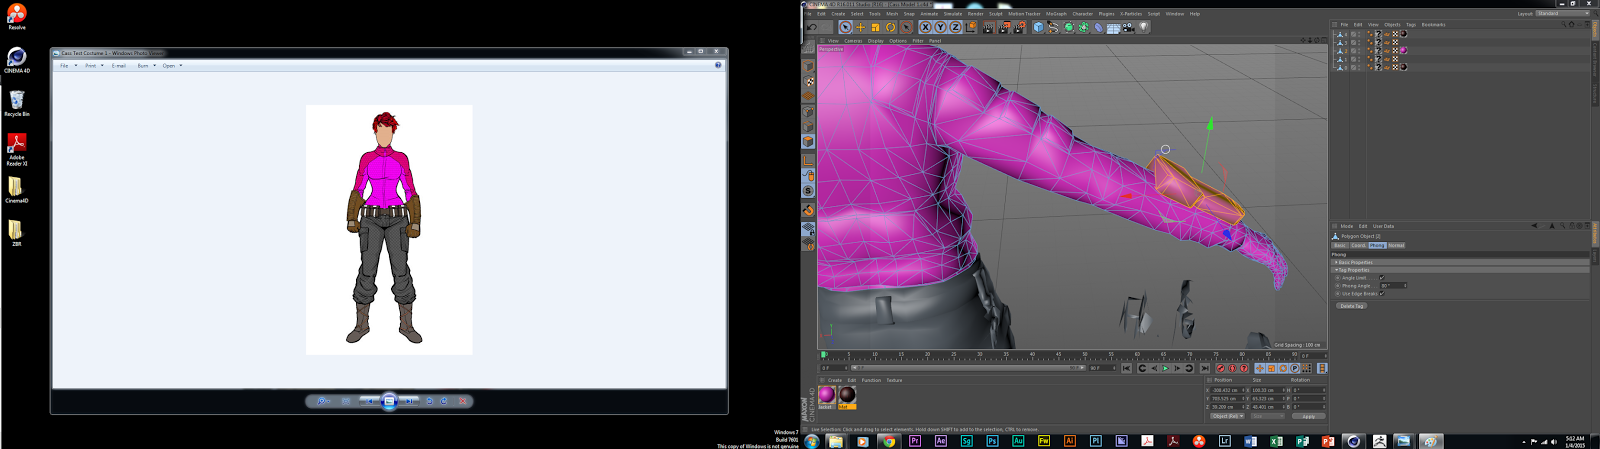1600x449 pixels.
Task: Switch to polygon mode in left sidebar
Action: (808, 142)
